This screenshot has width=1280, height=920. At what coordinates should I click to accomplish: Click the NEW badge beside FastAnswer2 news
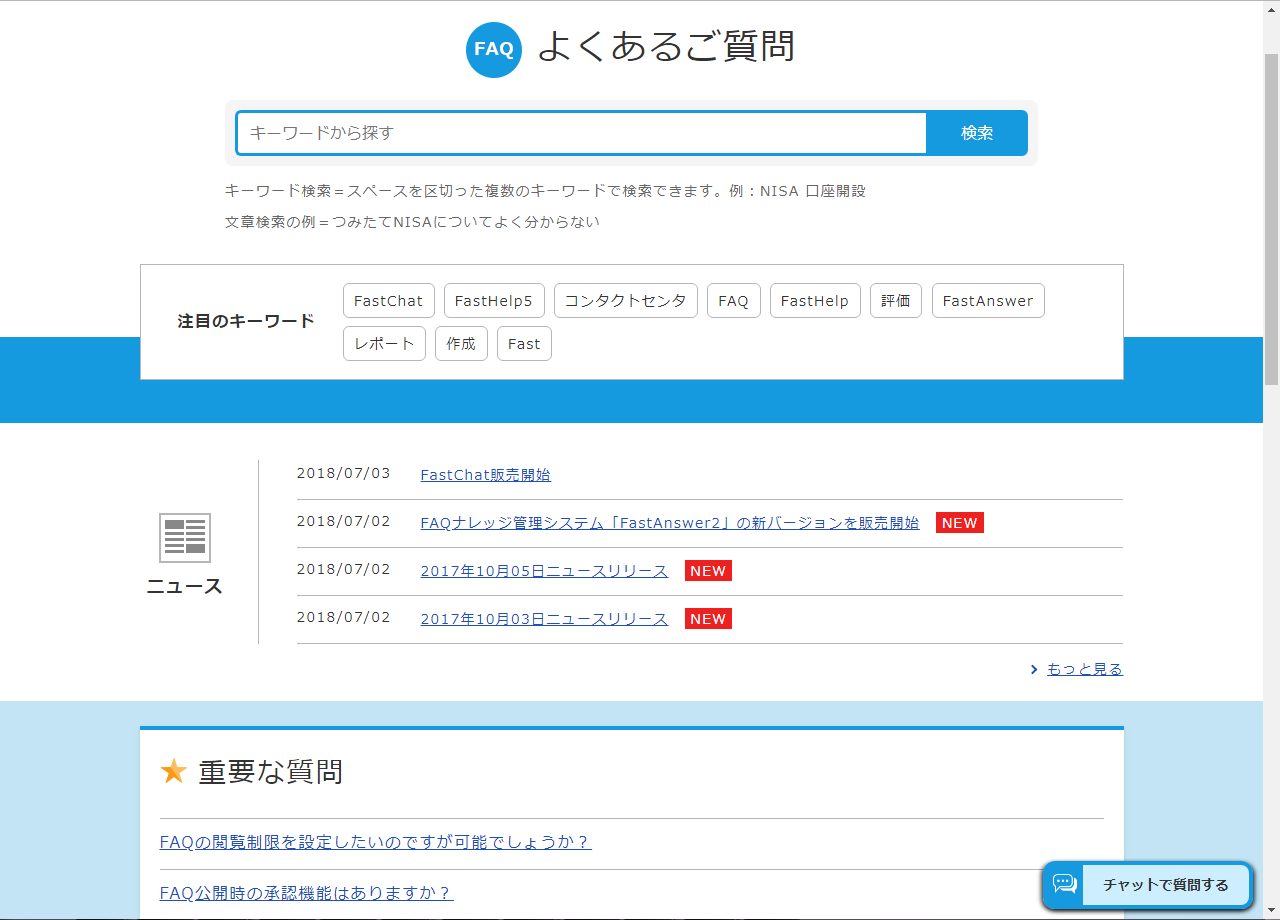pos(959,523)
